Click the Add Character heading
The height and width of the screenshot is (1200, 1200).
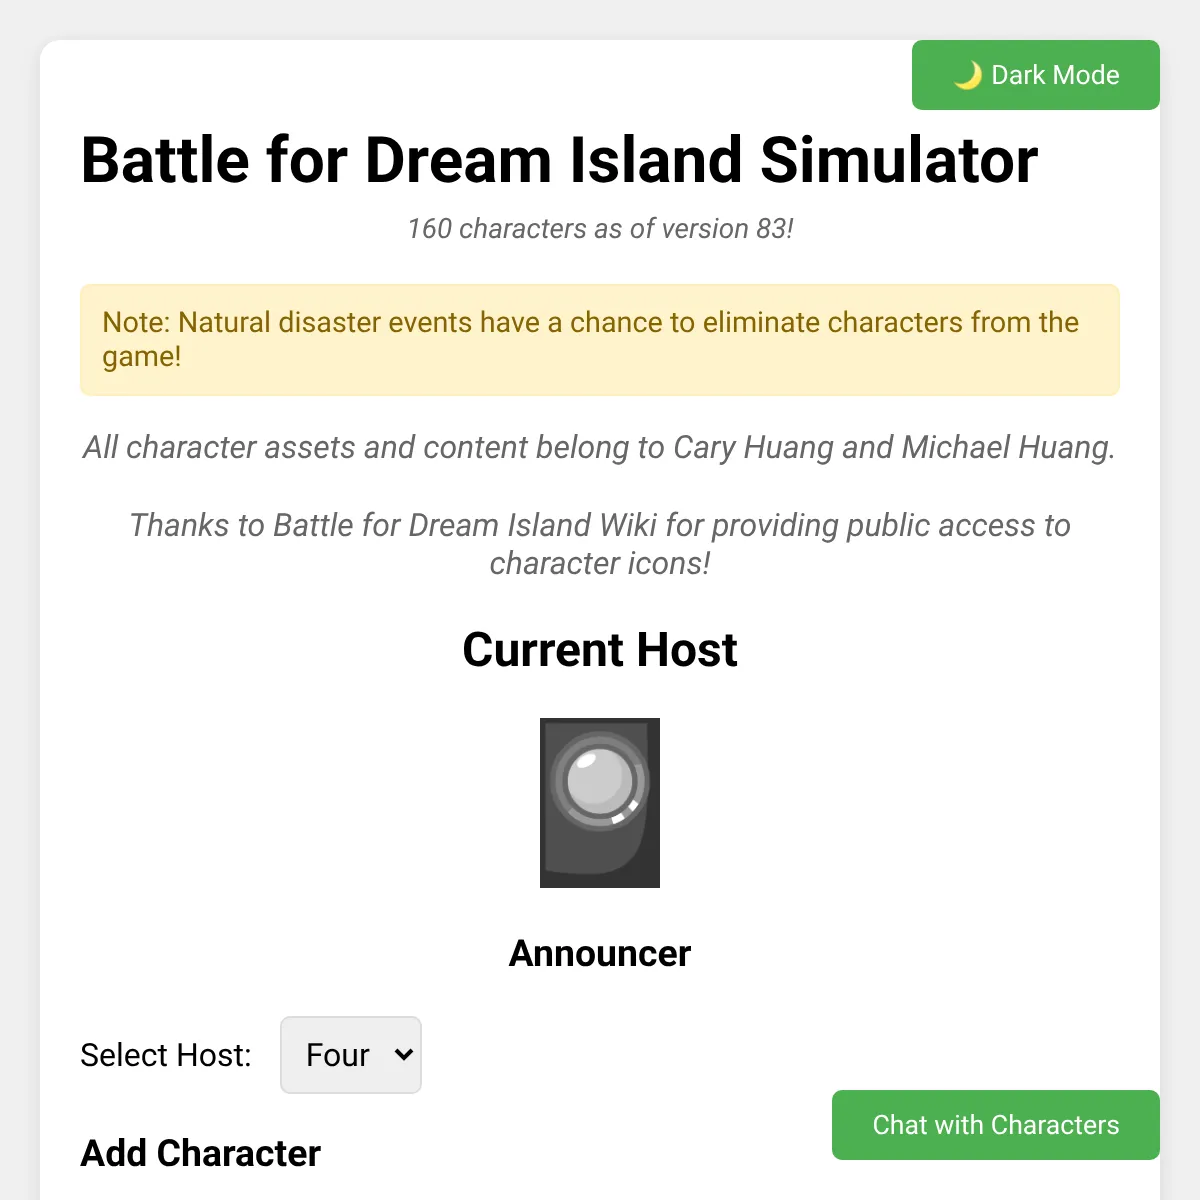click(200, 1153)
